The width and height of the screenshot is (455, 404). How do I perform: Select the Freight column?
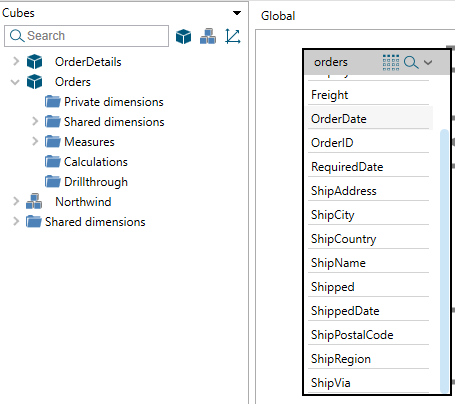click(x=368, y=95)
